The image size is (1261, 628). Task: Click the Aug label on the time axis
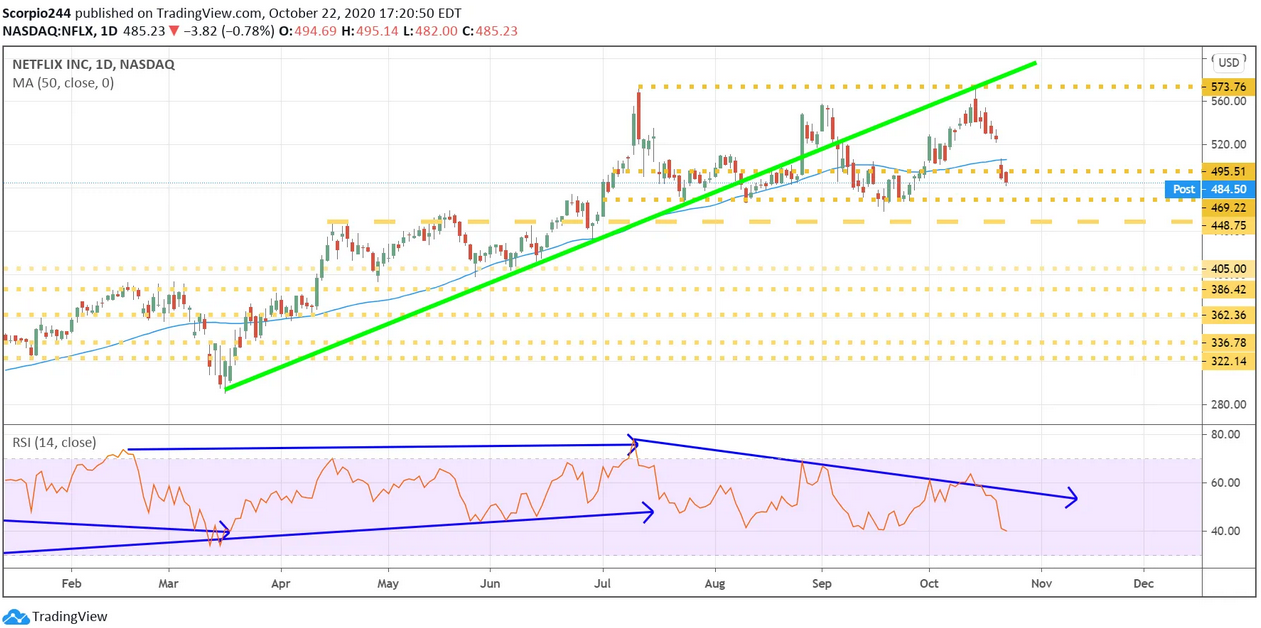coord(714,582)
